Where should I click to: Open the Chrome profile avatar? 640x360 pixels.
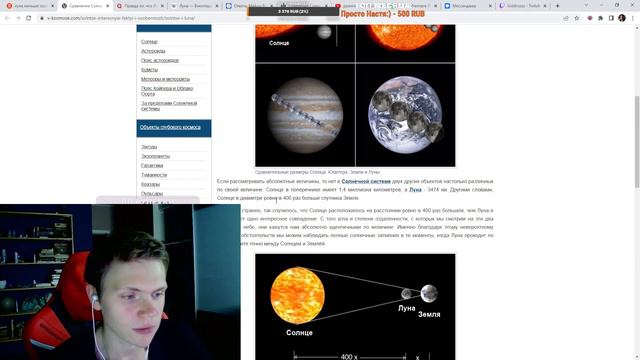point(622,18)
